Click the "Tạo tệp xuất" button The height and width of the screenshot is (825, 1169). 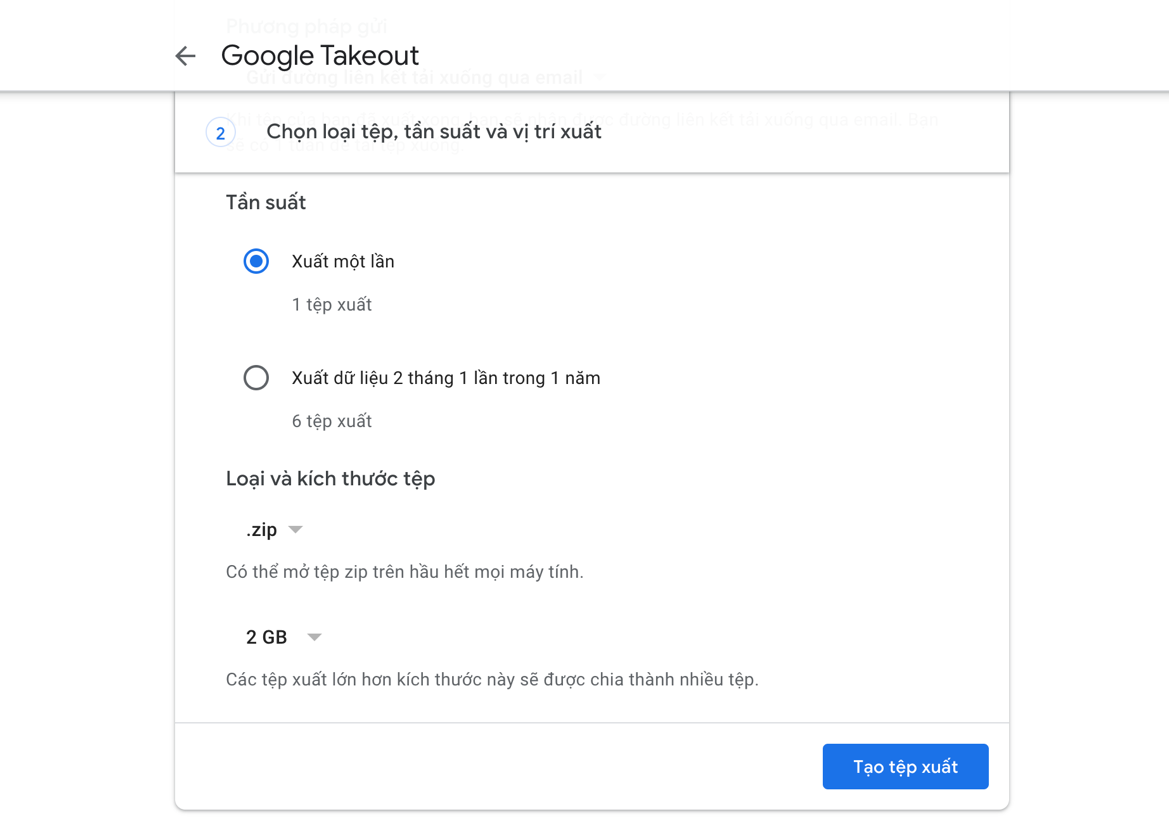point(905,767)
